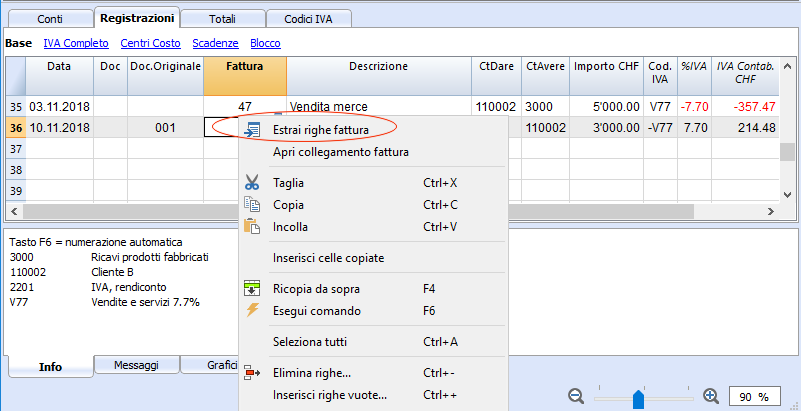
Task: Choose Apri collegamento fattura from menu
Action: [x=341, y=152]
